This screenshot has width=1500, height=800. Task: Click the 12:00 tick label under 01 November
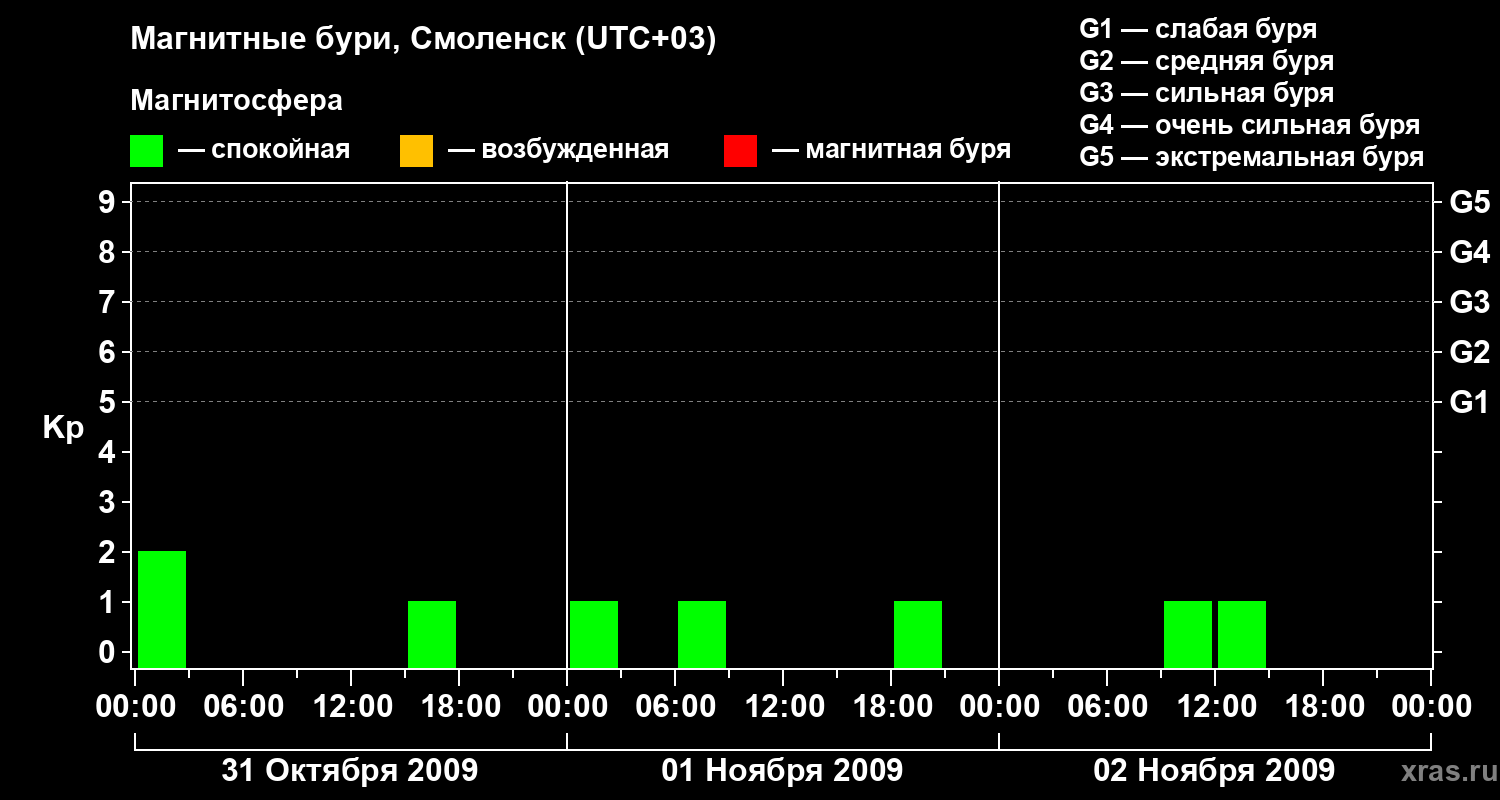pyautogui.click(x=783, y=707)
